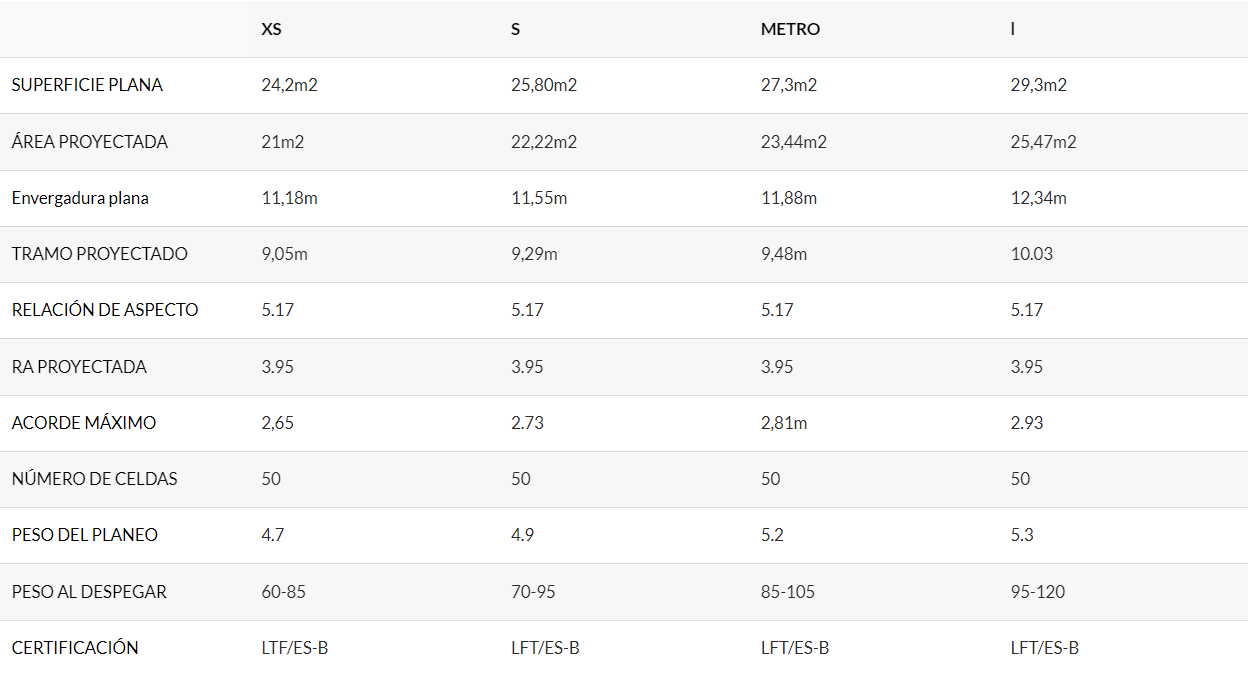Click the PESO AL DESPEGAR label
This screenshot has height=680, width=1248.
tap(89, 592)
